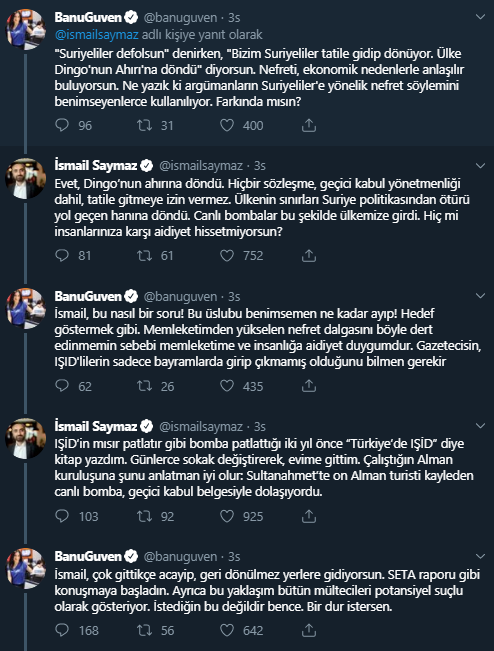
Task: Retweet the tweet with 31 retweets
Action: click(144, 125)
